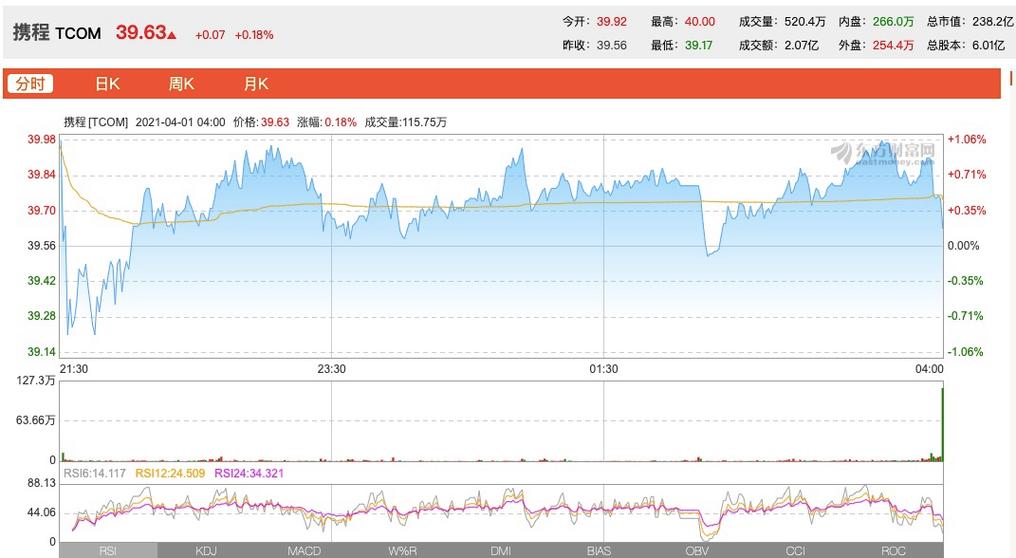Click the +0.07 price change value

coord(210,35)
